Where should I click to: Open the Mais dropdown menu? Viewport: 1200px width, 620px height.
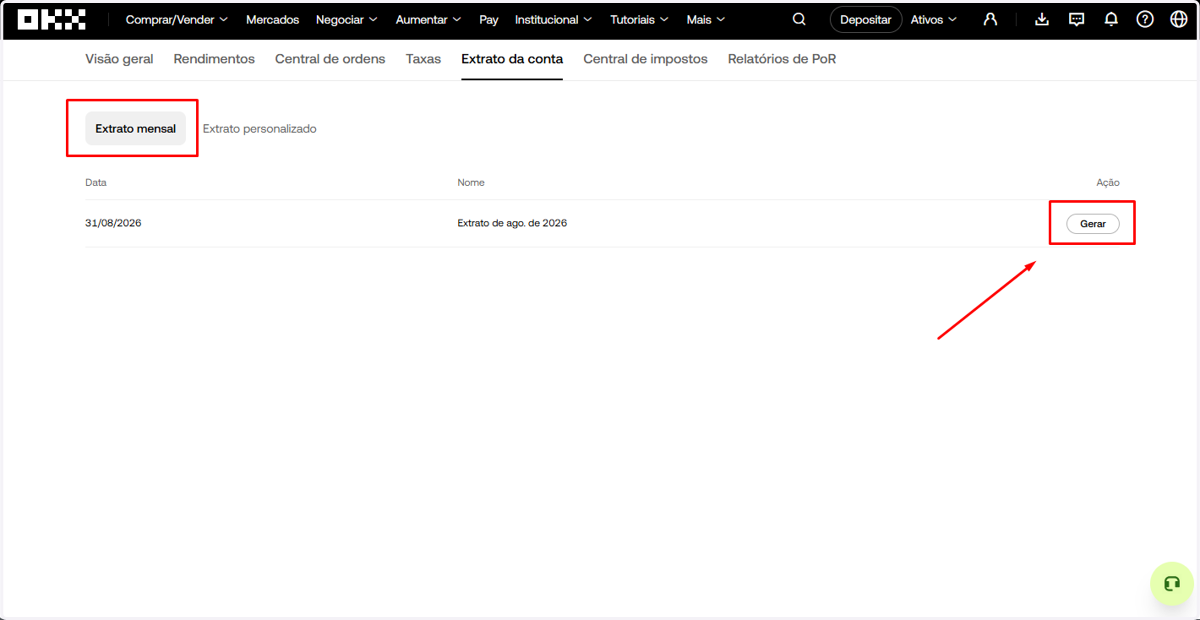[706, 19]
